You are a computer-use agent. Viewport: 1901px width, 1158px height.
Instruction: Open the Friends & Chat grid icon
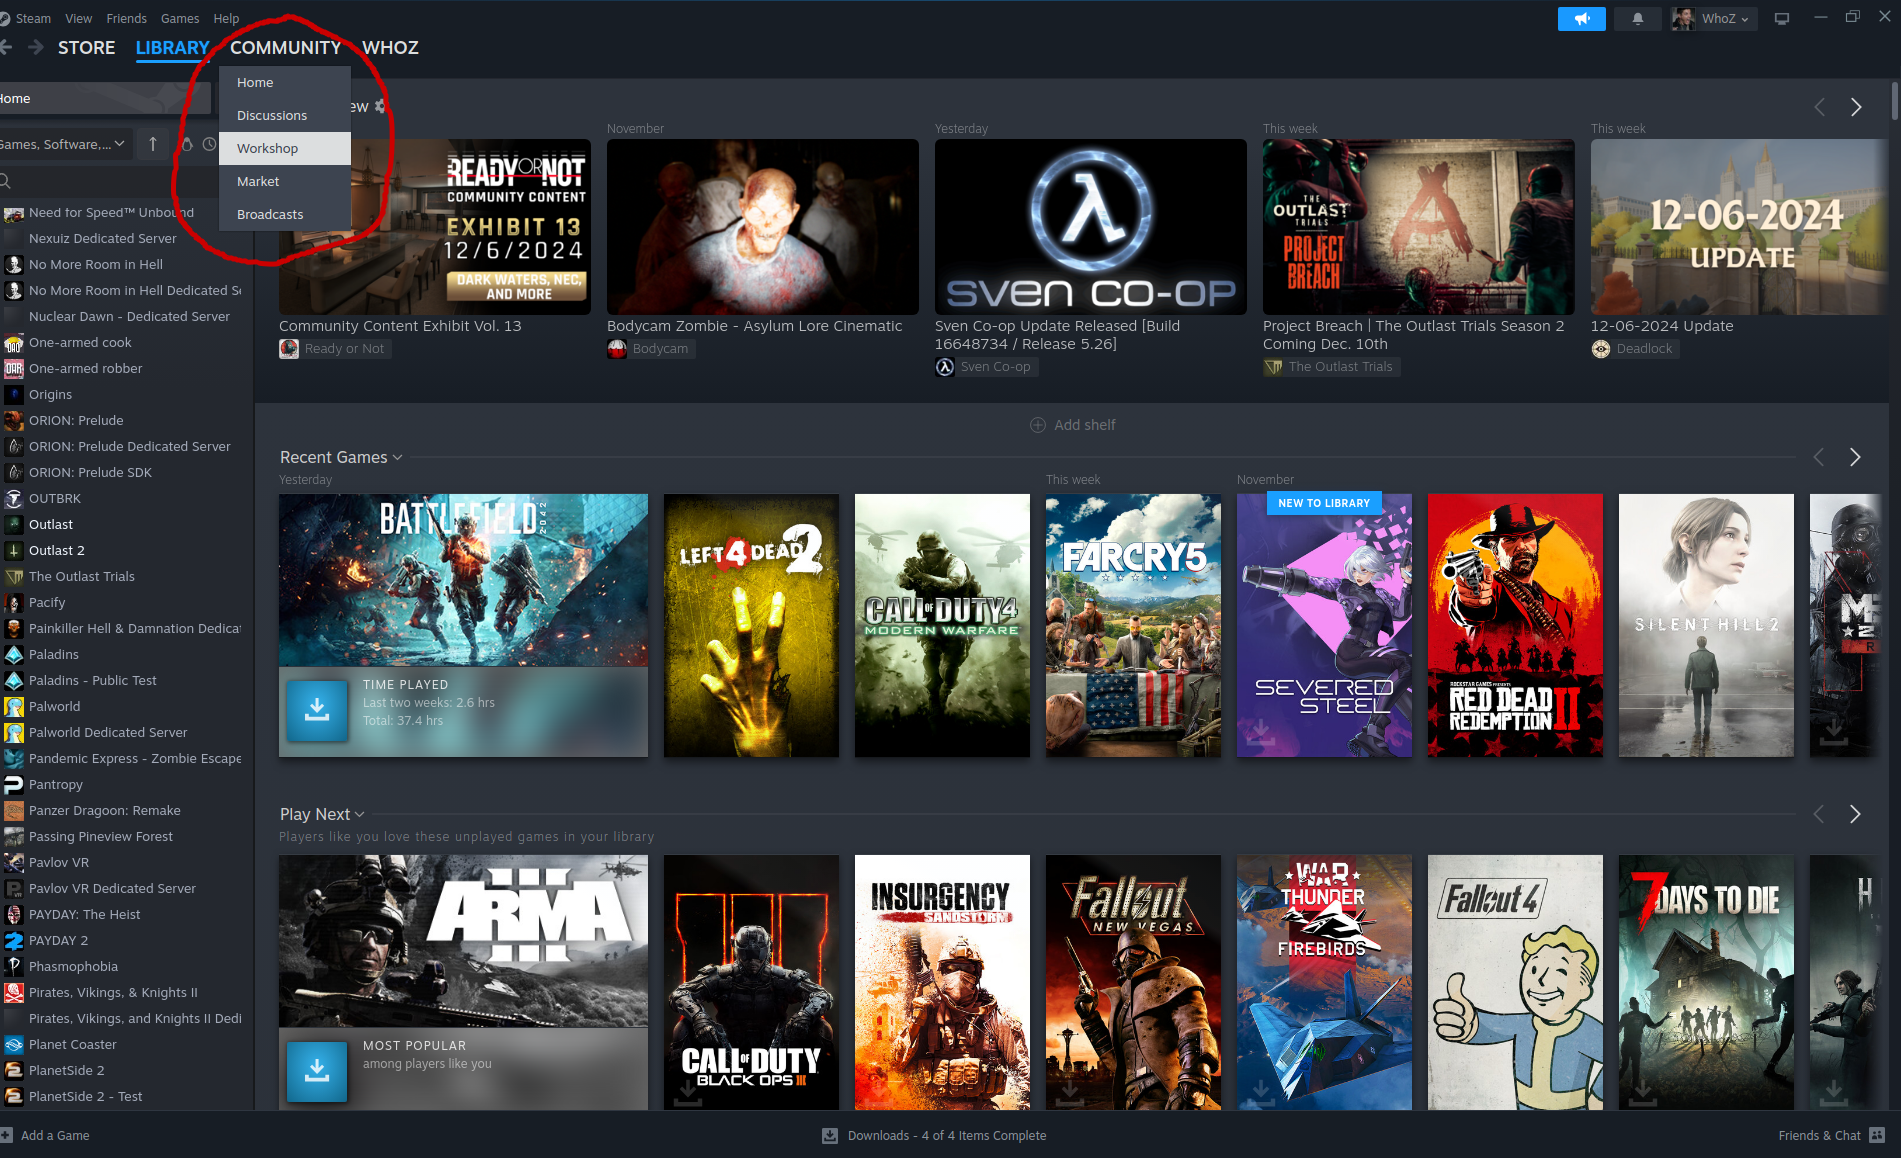click(x=1876, y=1135)
